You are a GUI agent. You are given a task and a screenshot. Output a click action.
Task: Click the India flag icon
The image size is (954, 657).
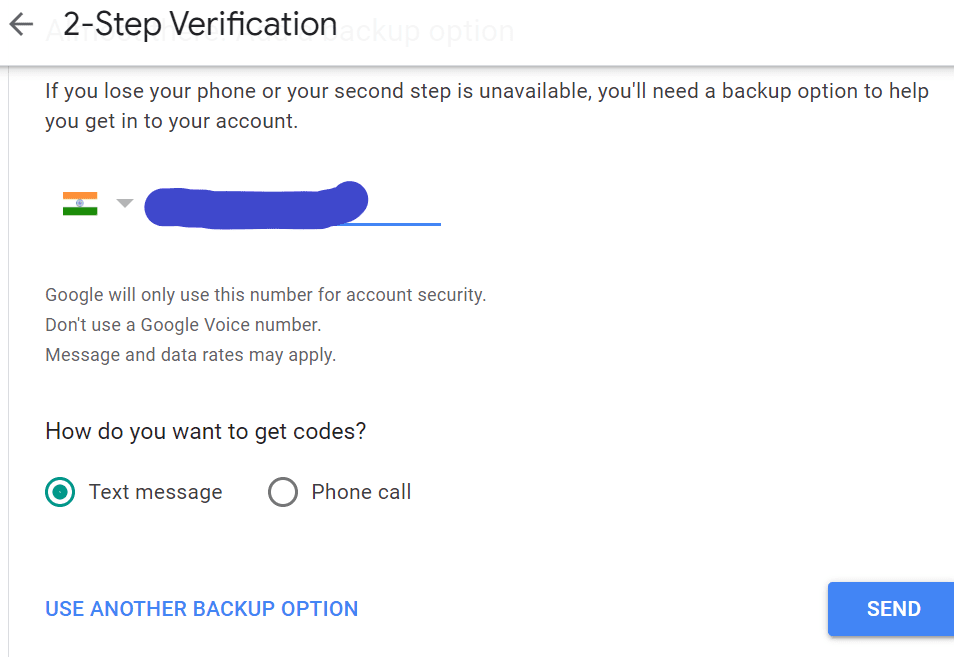80,204
